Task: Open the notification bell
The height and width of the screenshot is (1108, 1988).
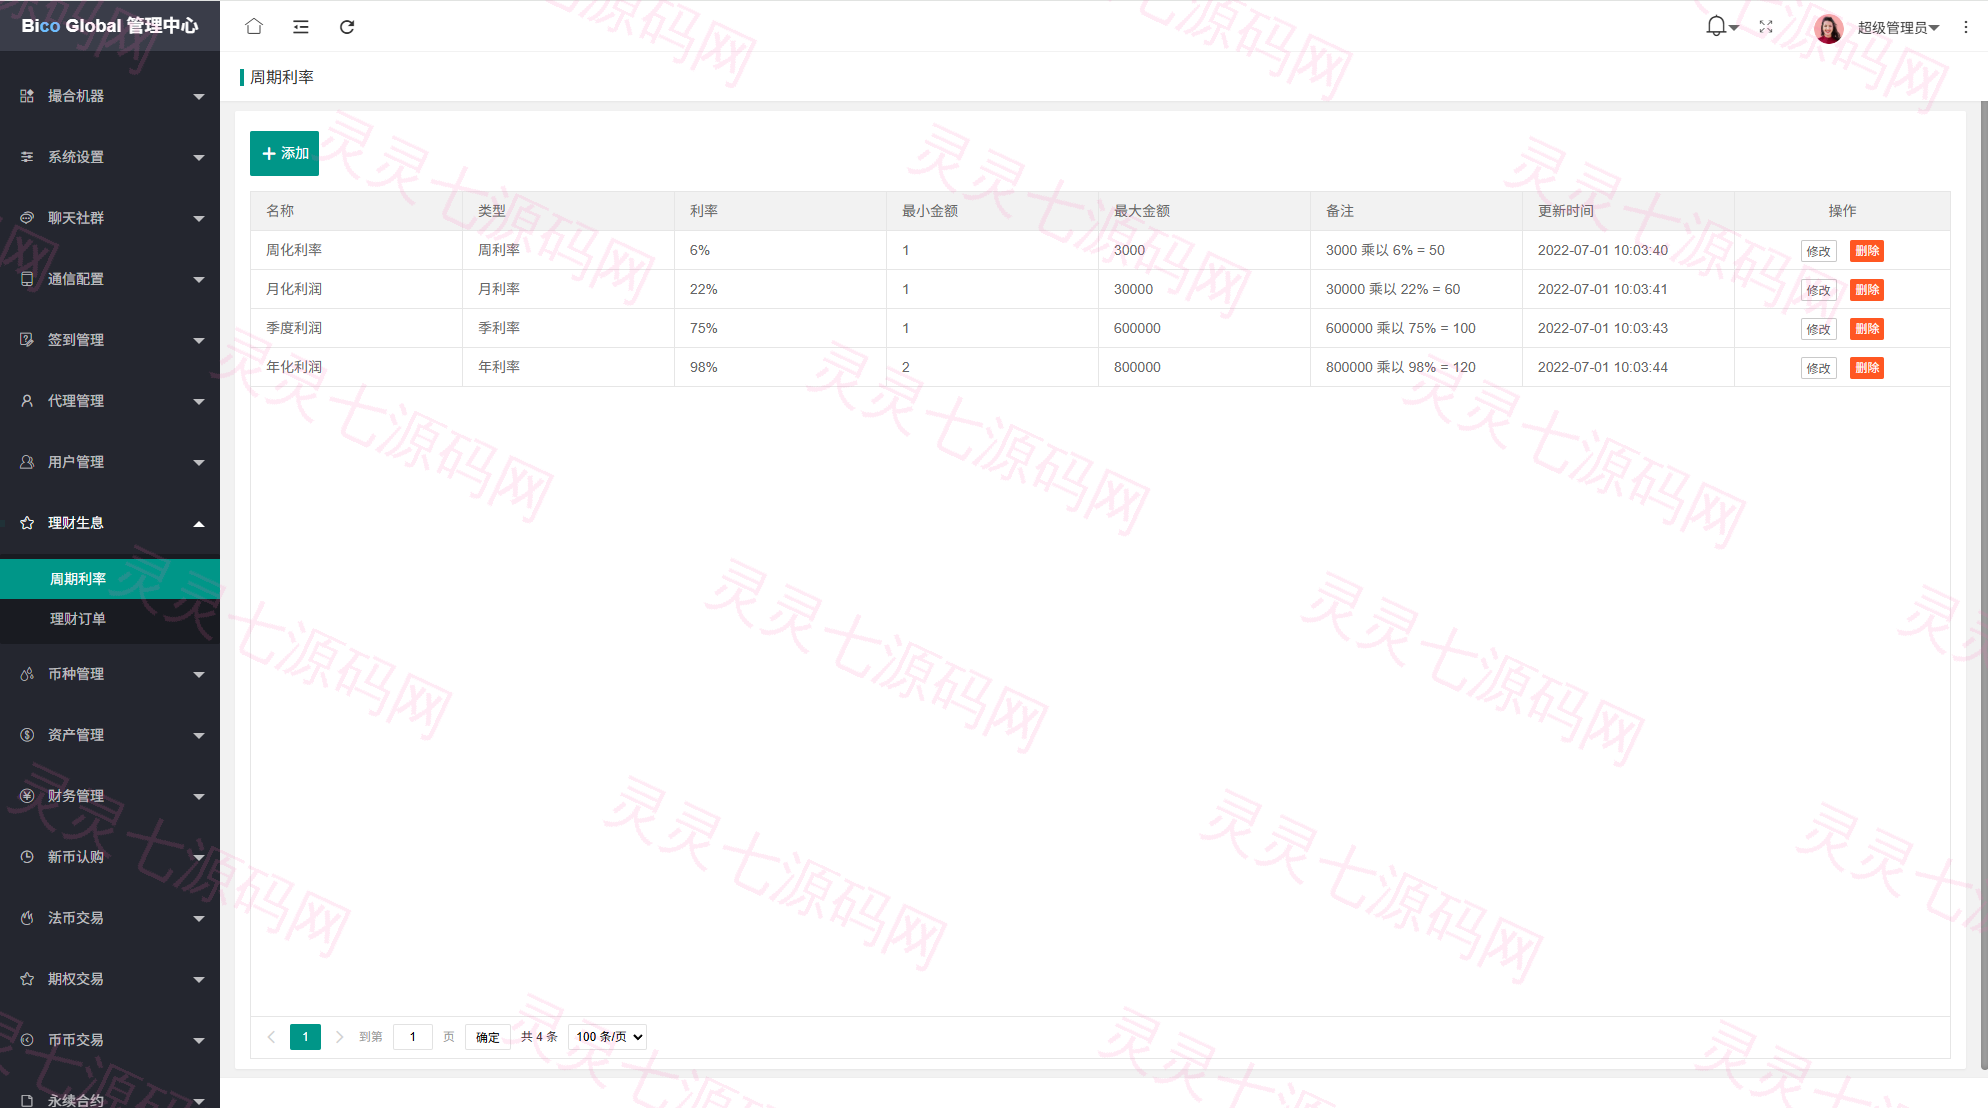Action: (1716, 27)
